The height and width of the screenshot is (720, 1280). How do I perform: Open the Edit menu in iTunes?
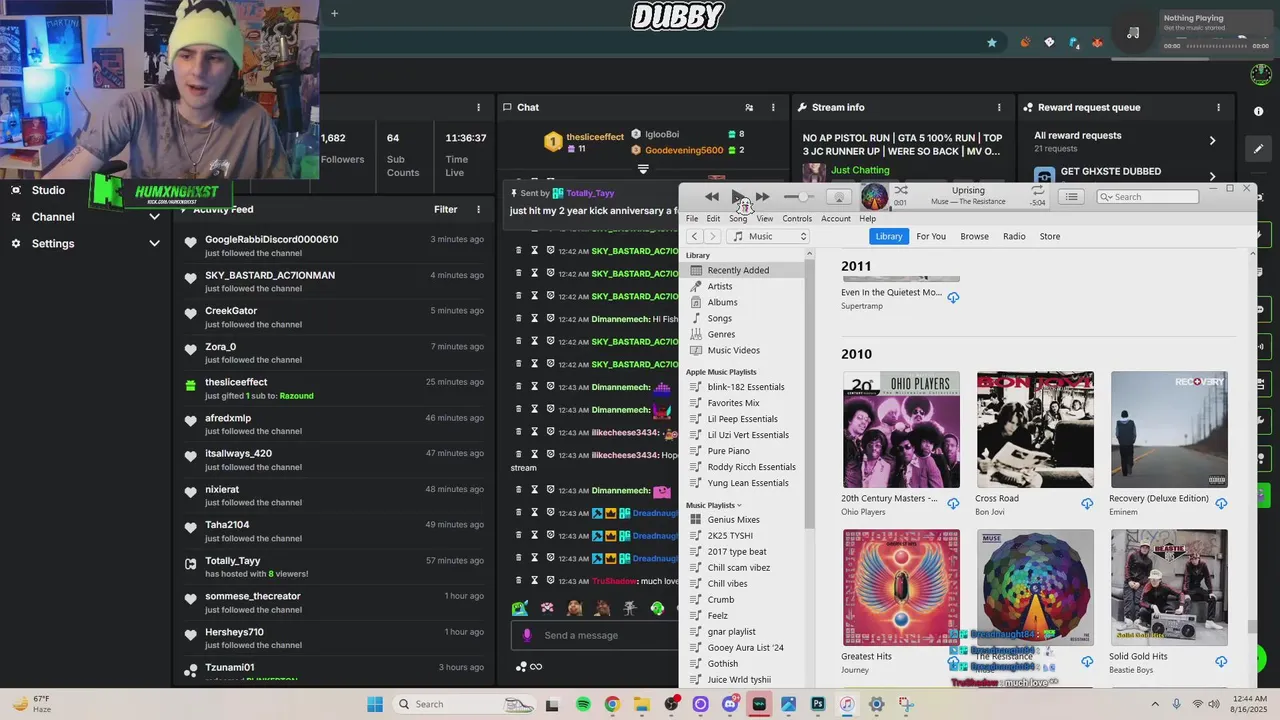713,218
